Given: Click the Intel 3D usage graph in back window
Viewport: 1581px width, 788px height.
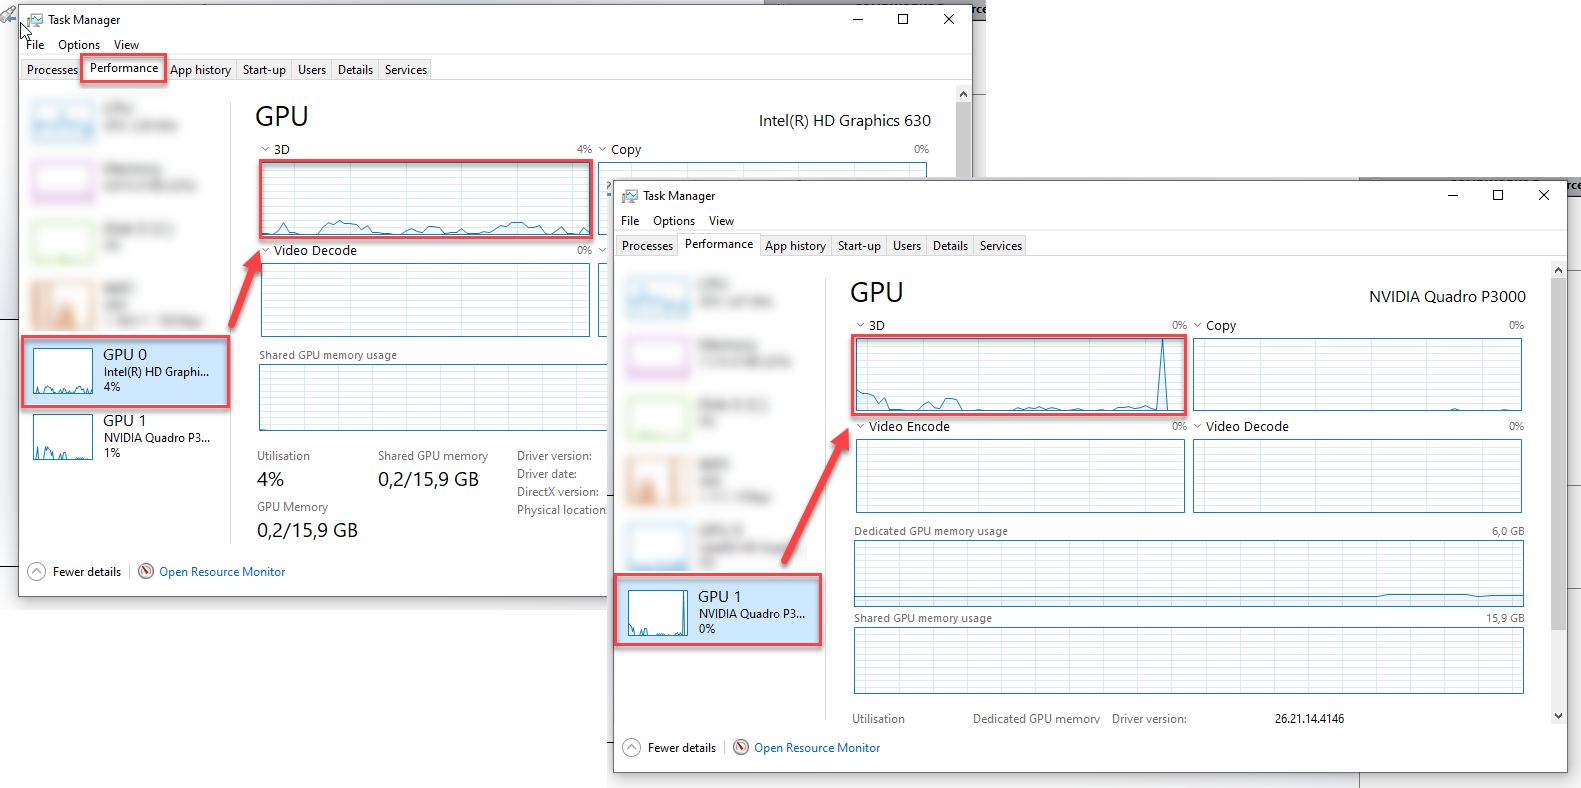Looking at the screenshot, I should [x=425, y=198].
